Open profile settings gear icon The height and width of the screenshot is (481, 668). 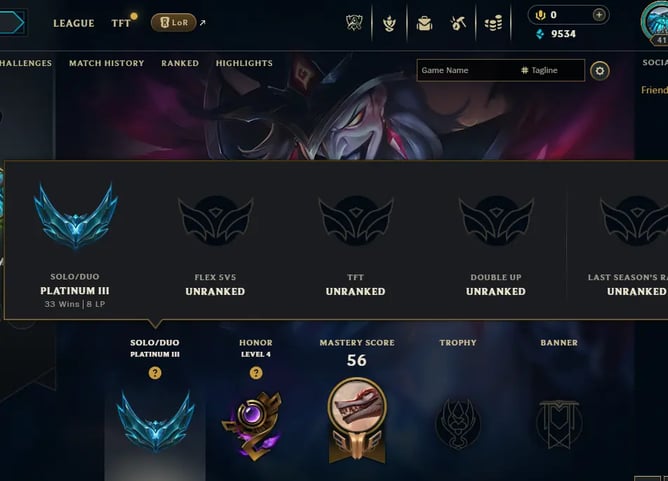tap(600, 71)
